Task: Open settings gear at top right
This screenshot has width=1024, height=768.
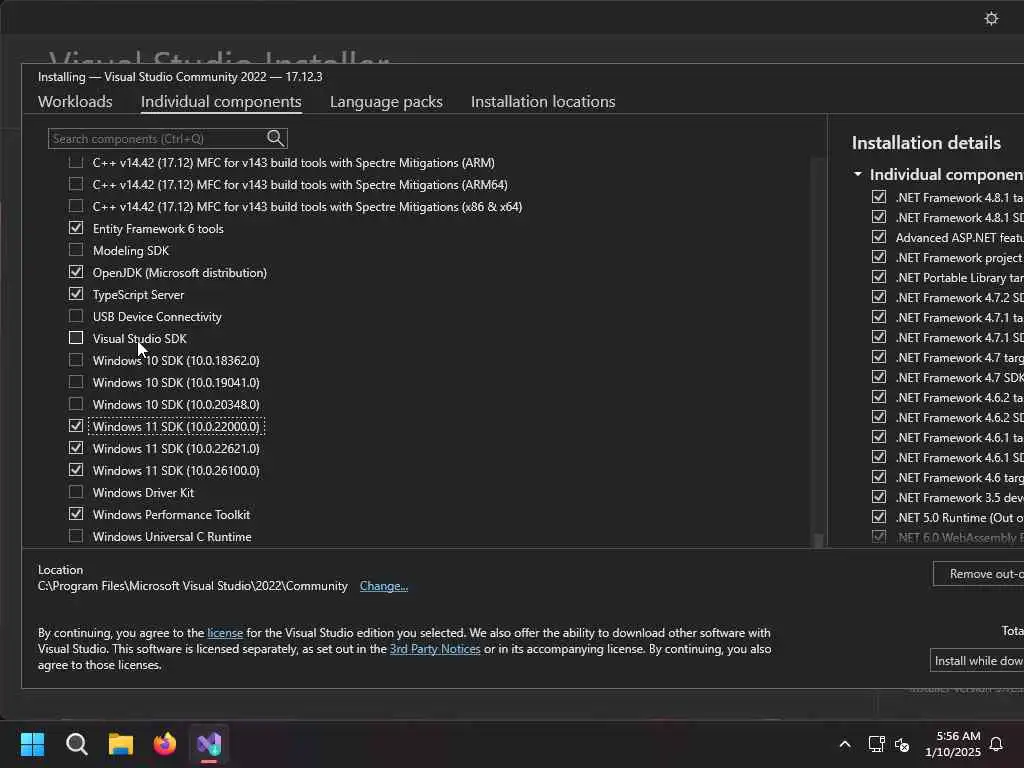Action: tap(991, 18)
